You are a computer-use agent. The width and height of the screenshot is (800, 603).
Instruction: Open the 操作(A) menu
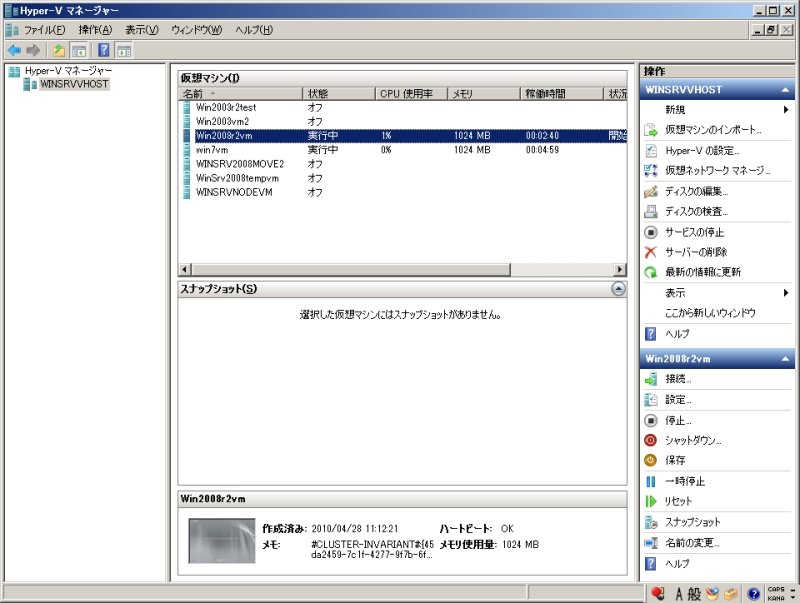pos(95,30)
